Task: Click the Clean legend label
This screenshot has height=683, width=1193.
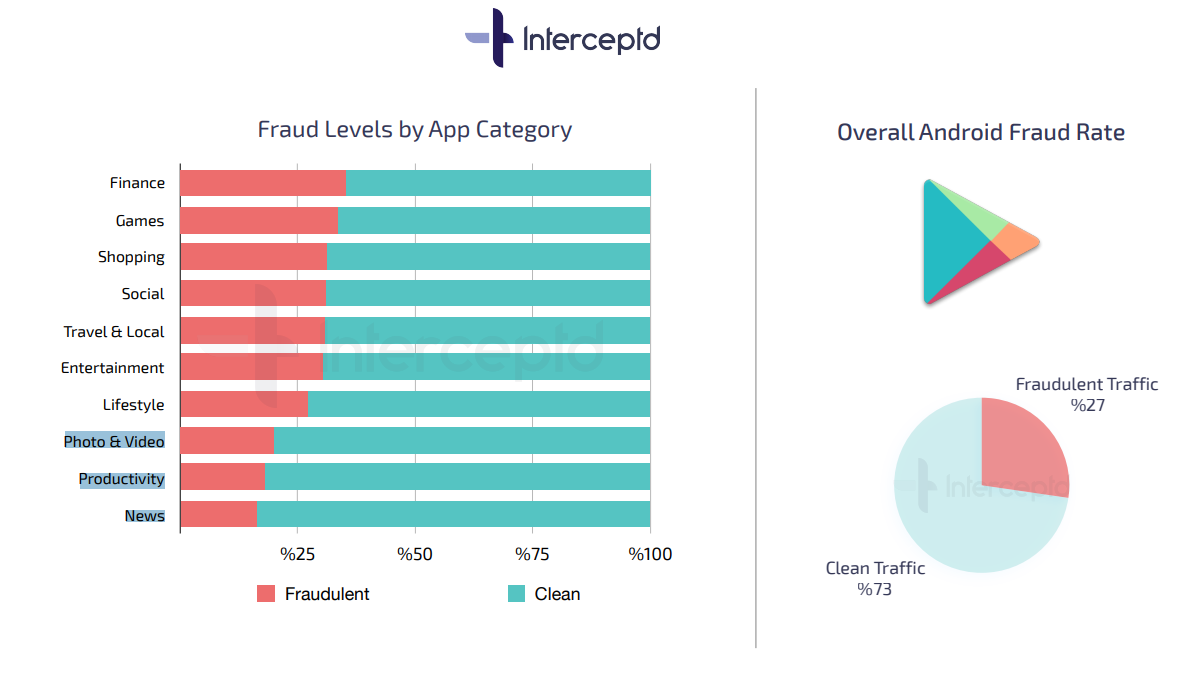Action: coord(557,594)
